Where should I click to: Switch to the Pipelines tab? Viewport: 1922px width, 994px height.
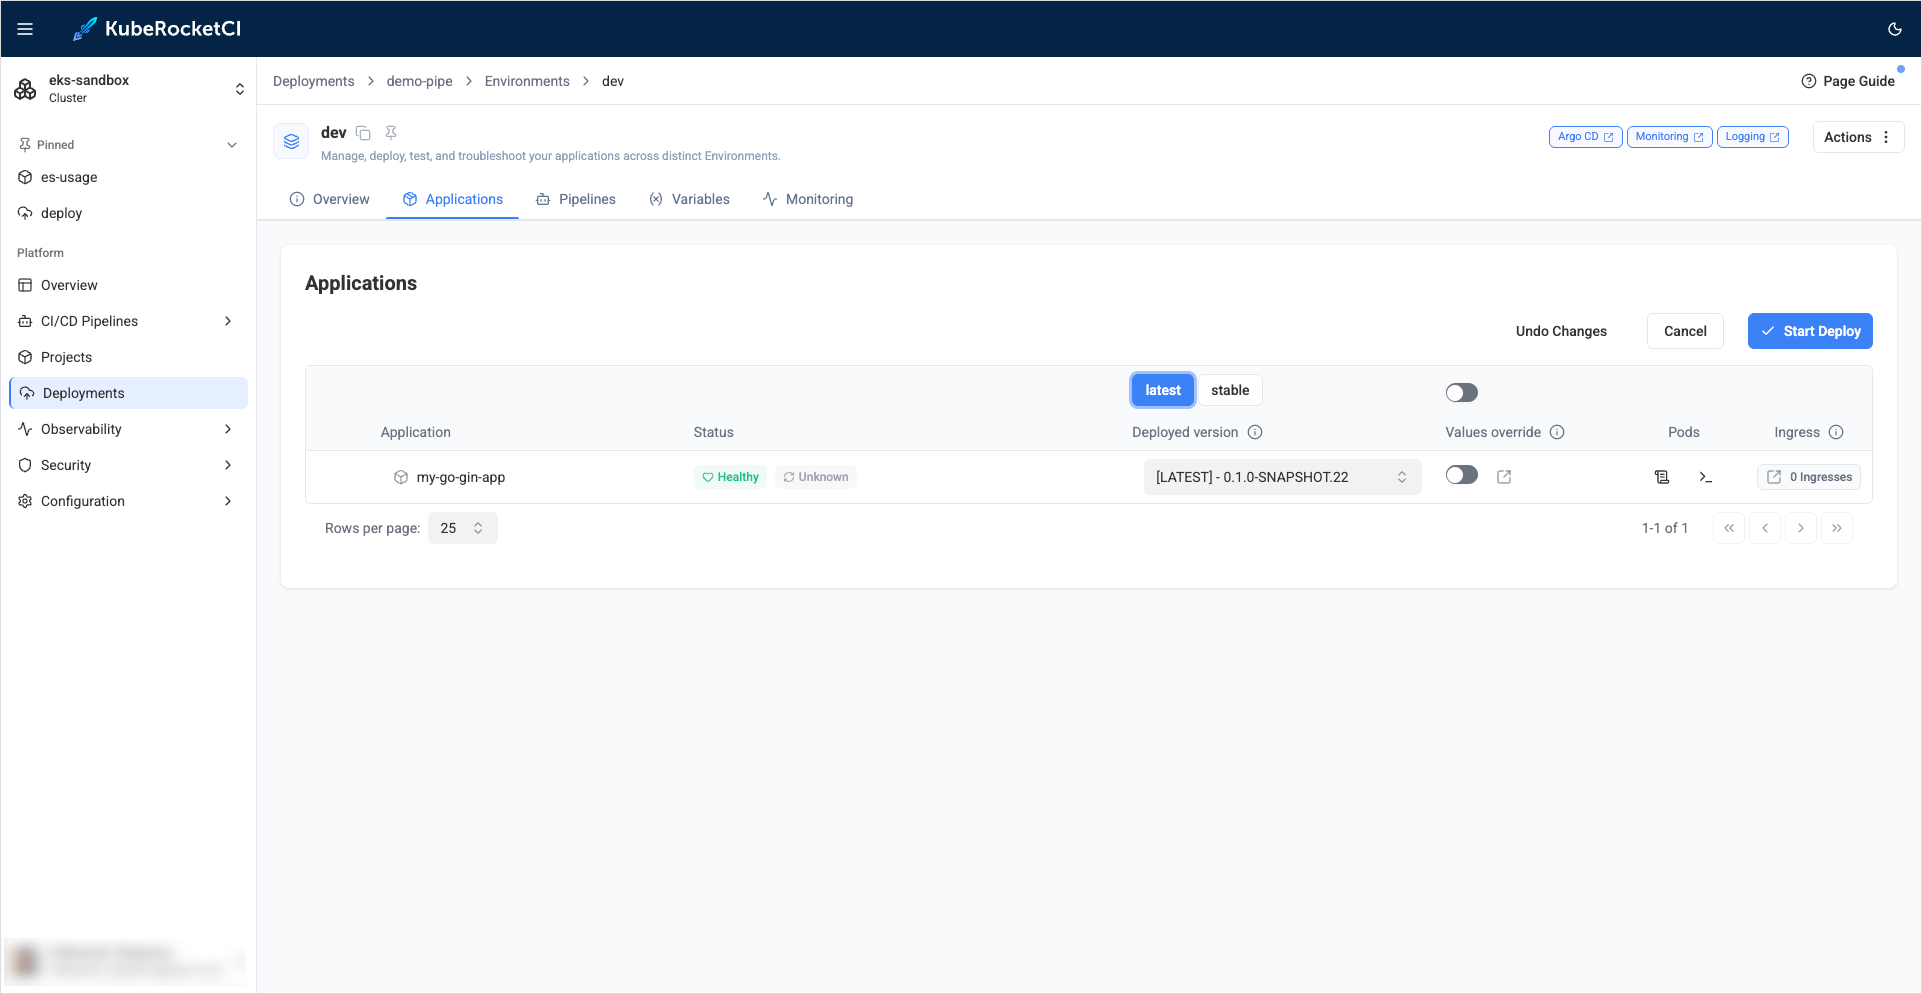point(576,199)
